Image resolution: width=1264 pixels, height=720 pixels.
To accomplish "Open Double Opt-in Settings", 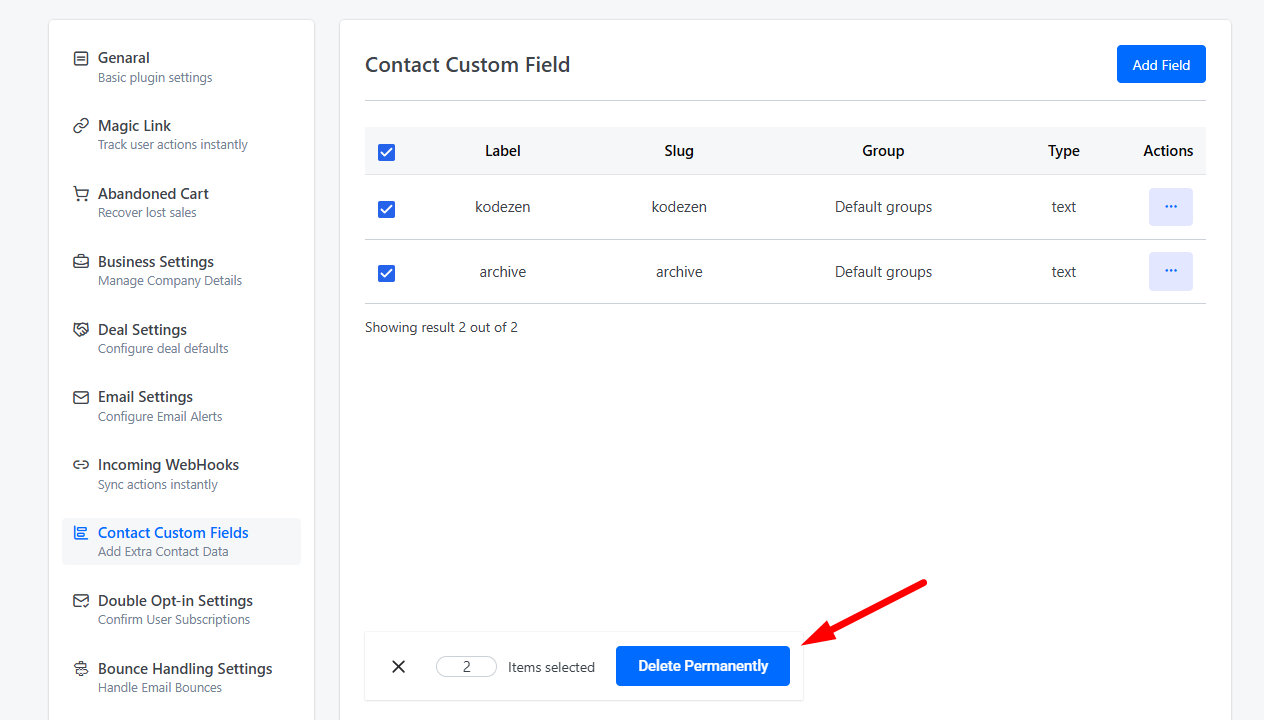I will 181,610.
